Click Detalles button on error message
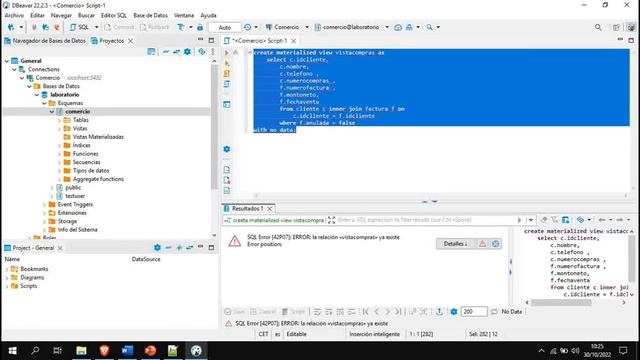 (x=456, y=244)
